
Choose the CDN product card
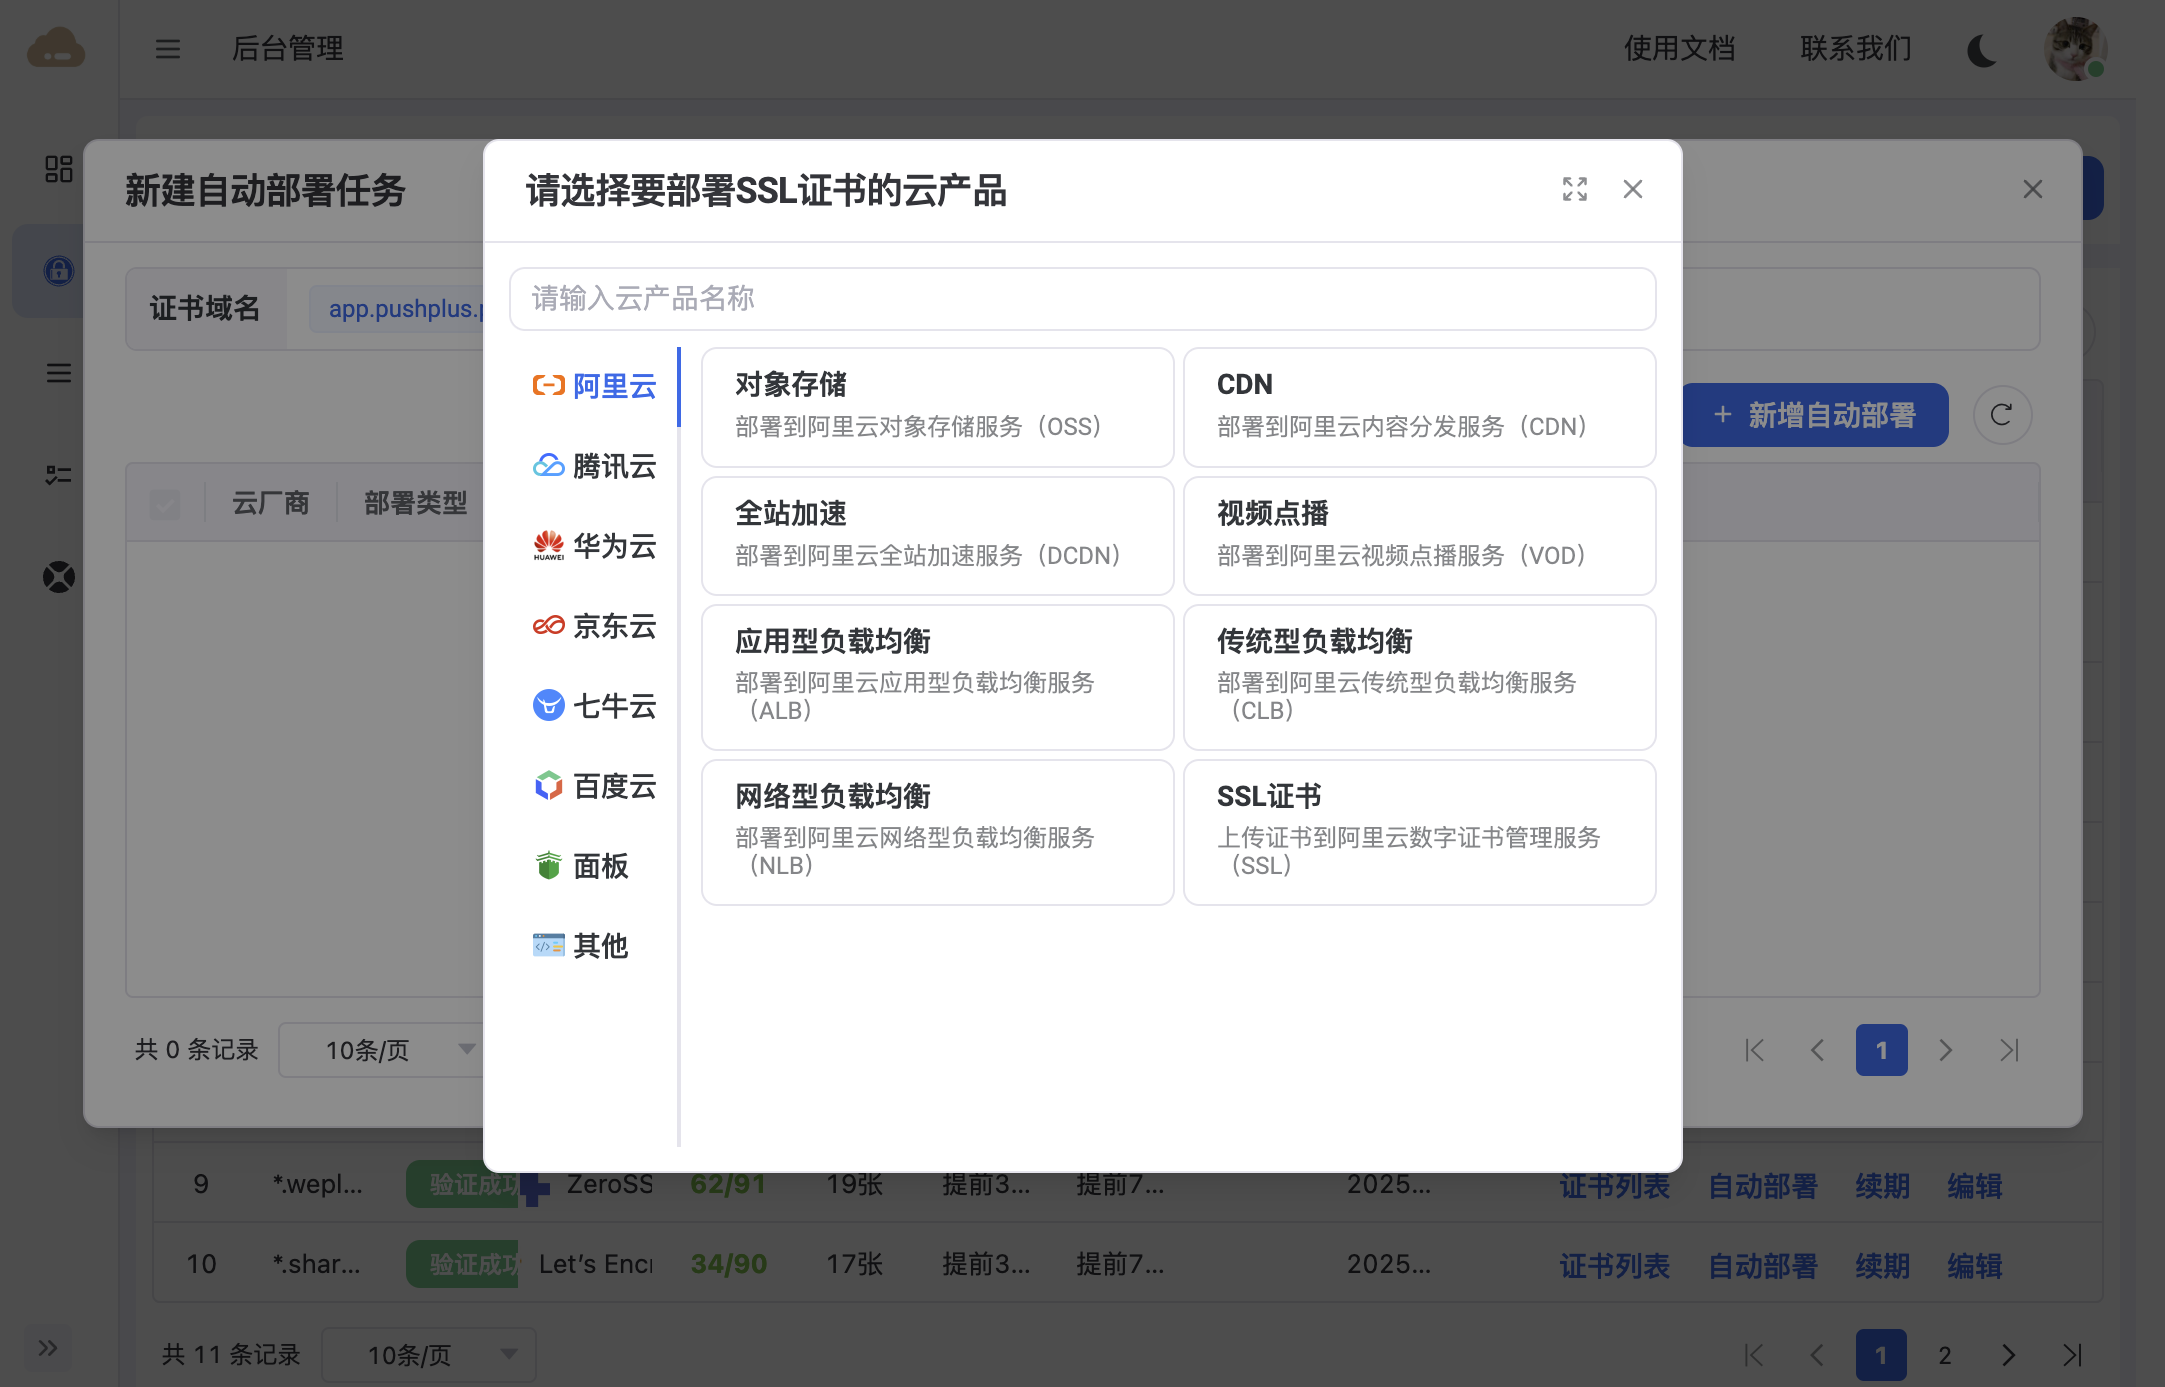coord(1419,407)
